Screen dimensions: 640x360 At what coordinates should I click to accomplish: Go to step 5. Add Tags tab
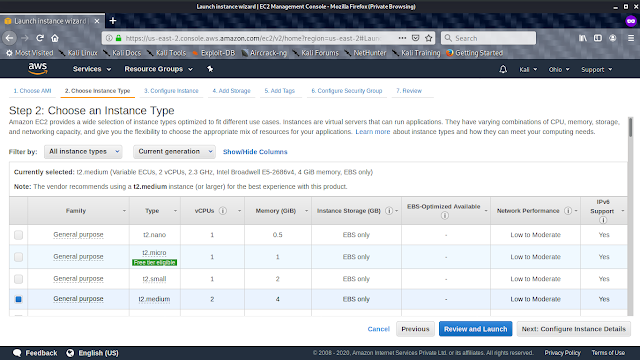click(x=279, y=91)
